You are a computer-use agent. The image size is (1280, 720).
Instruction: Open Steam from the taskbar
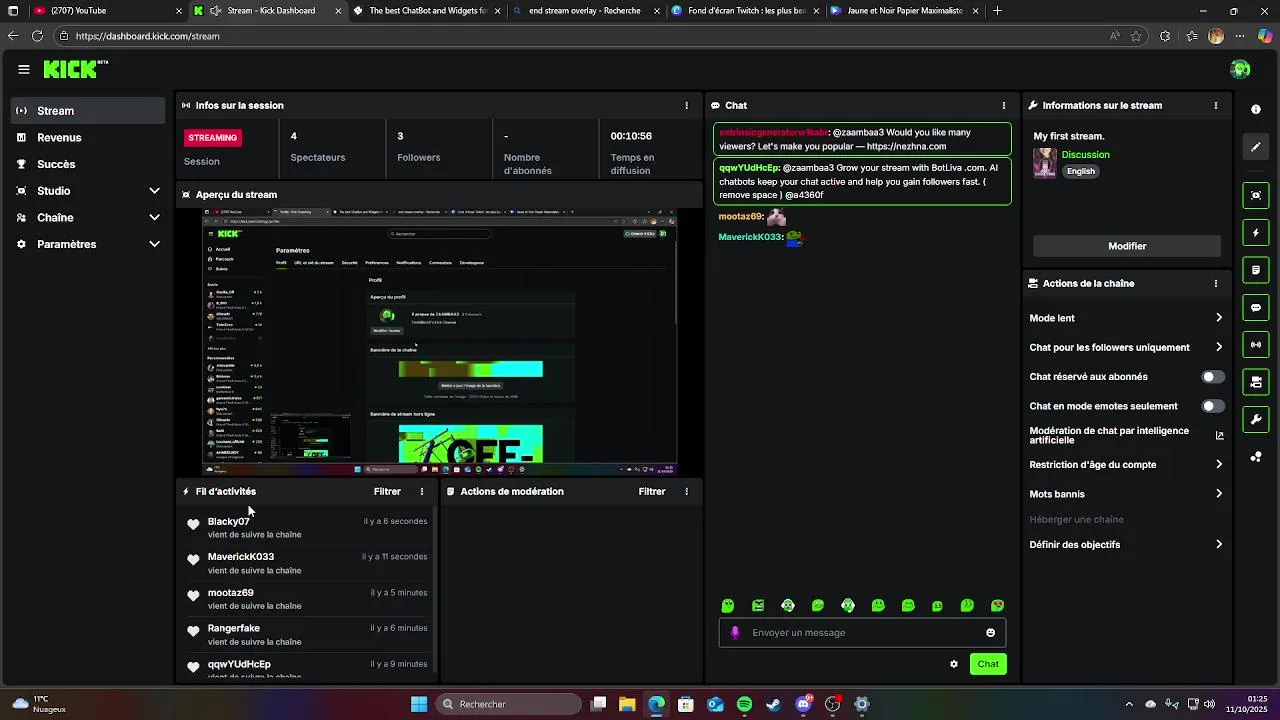click(774, 704)
